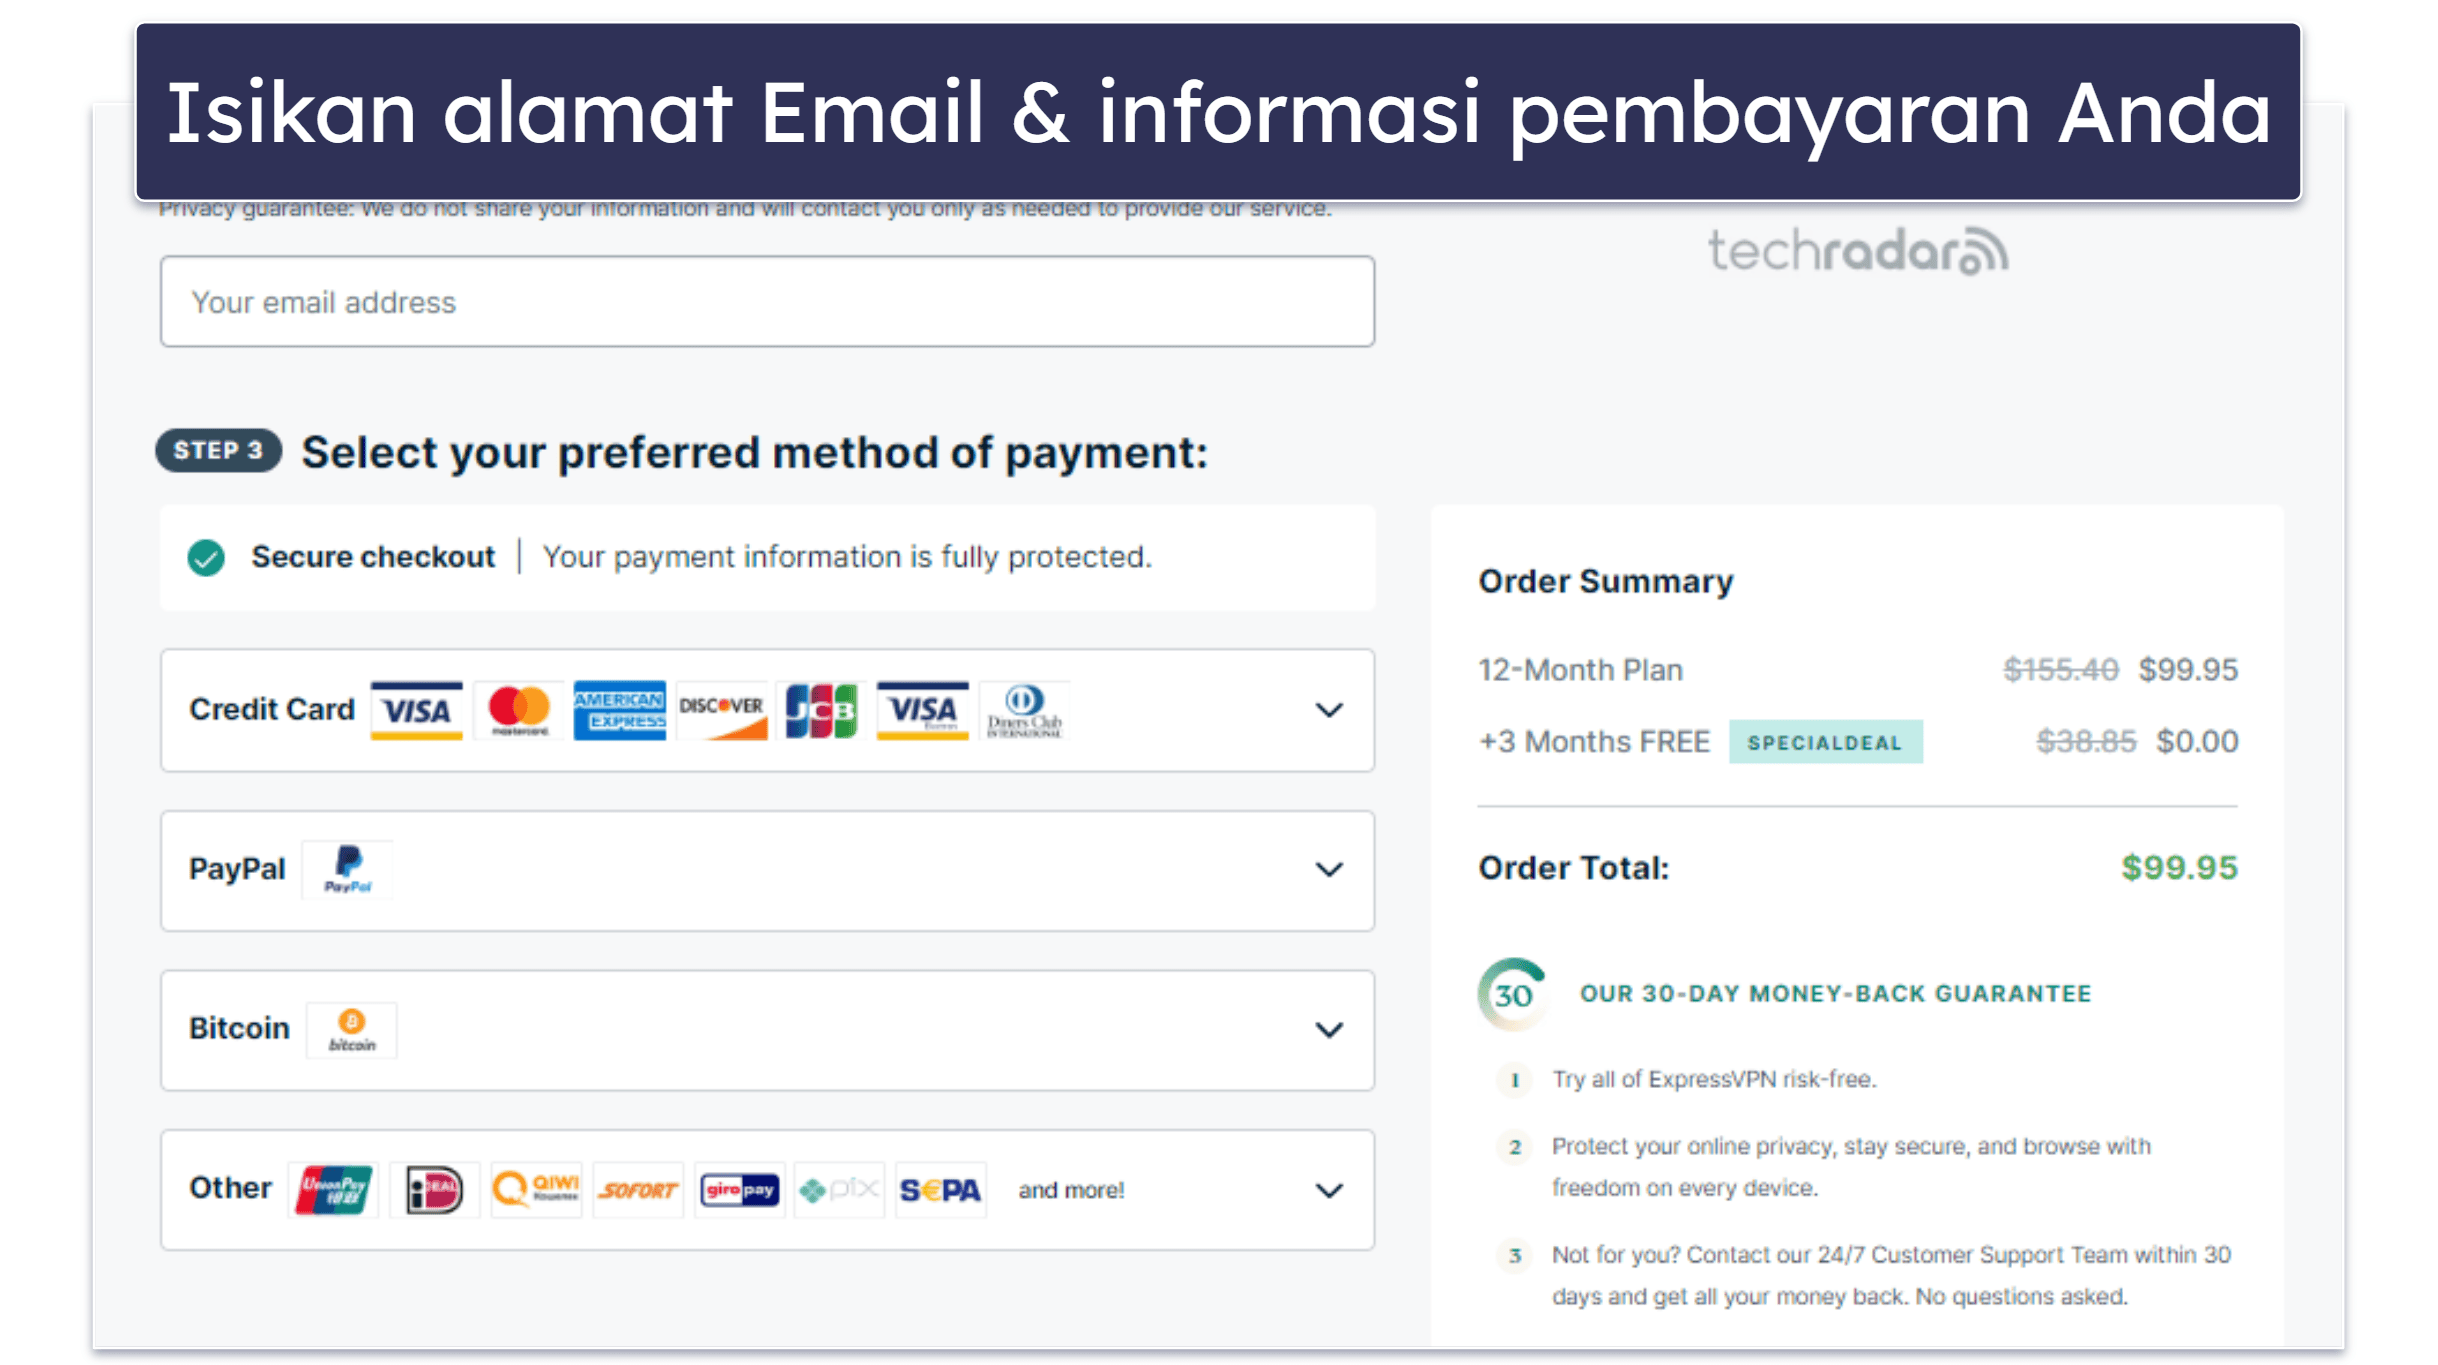This screenshot has width=2438, height=1365.
Task: Click 'Select your preferred method of payment:' heading
Action: (x=755, y=452)
